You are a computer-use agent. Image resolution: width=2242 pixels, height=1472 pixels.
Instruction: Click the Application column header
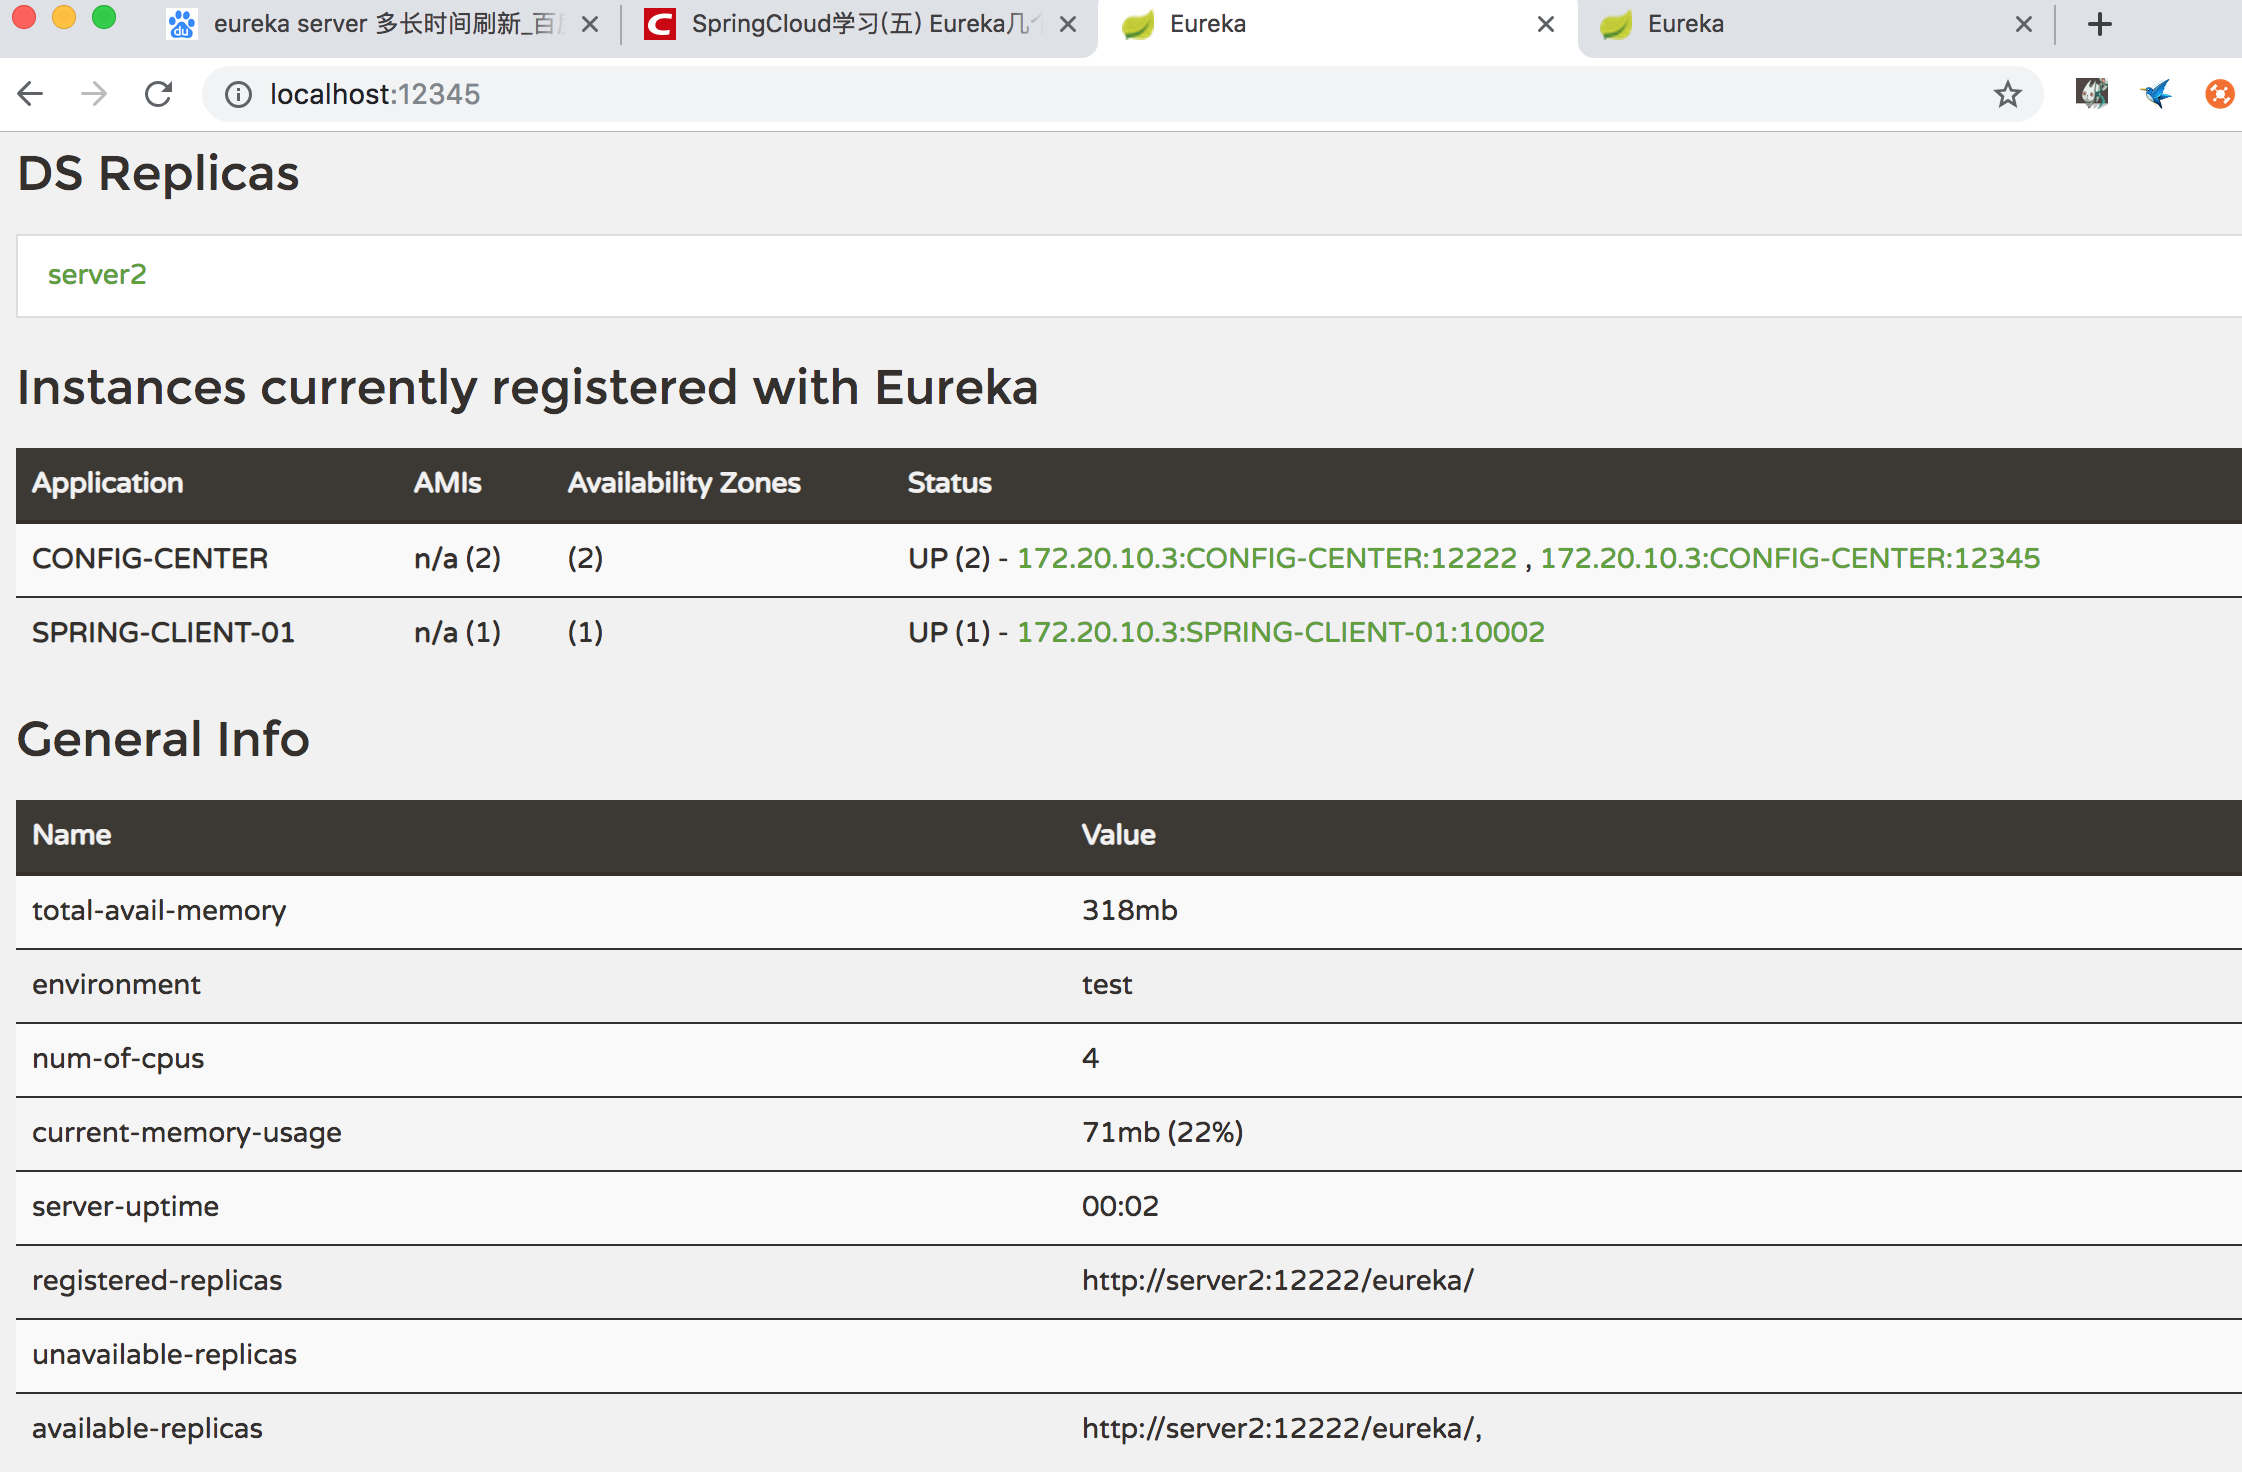point(108,483)
